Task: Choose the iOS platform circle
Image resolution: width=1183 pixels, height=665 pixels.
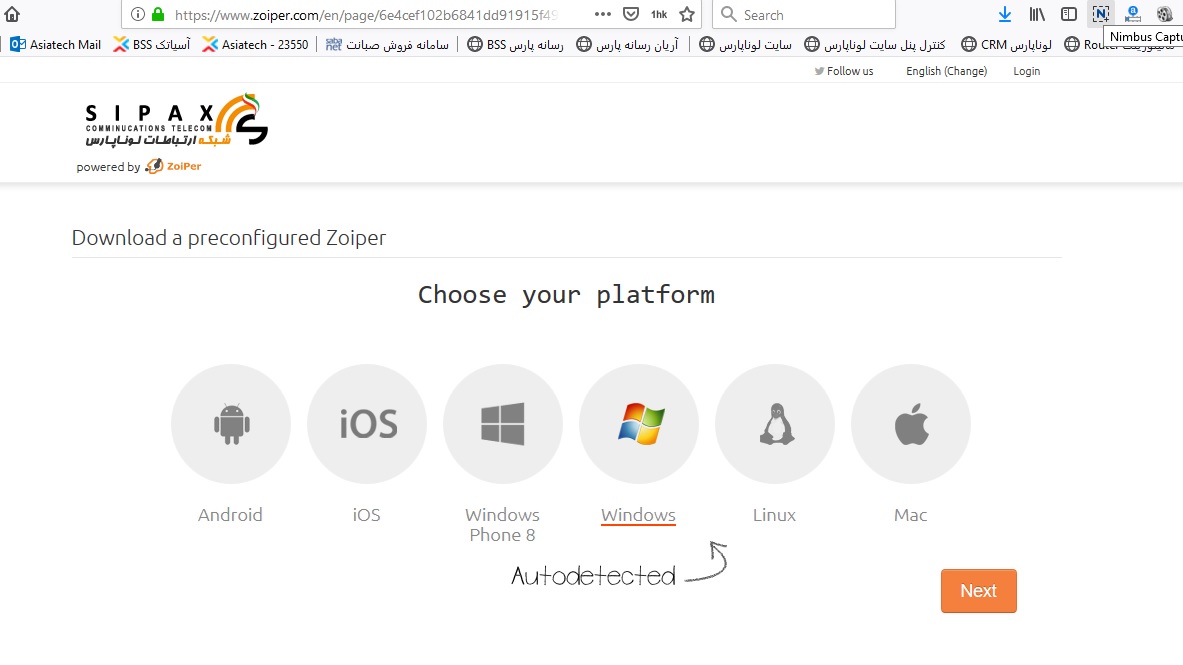Action: click(367, 423)
